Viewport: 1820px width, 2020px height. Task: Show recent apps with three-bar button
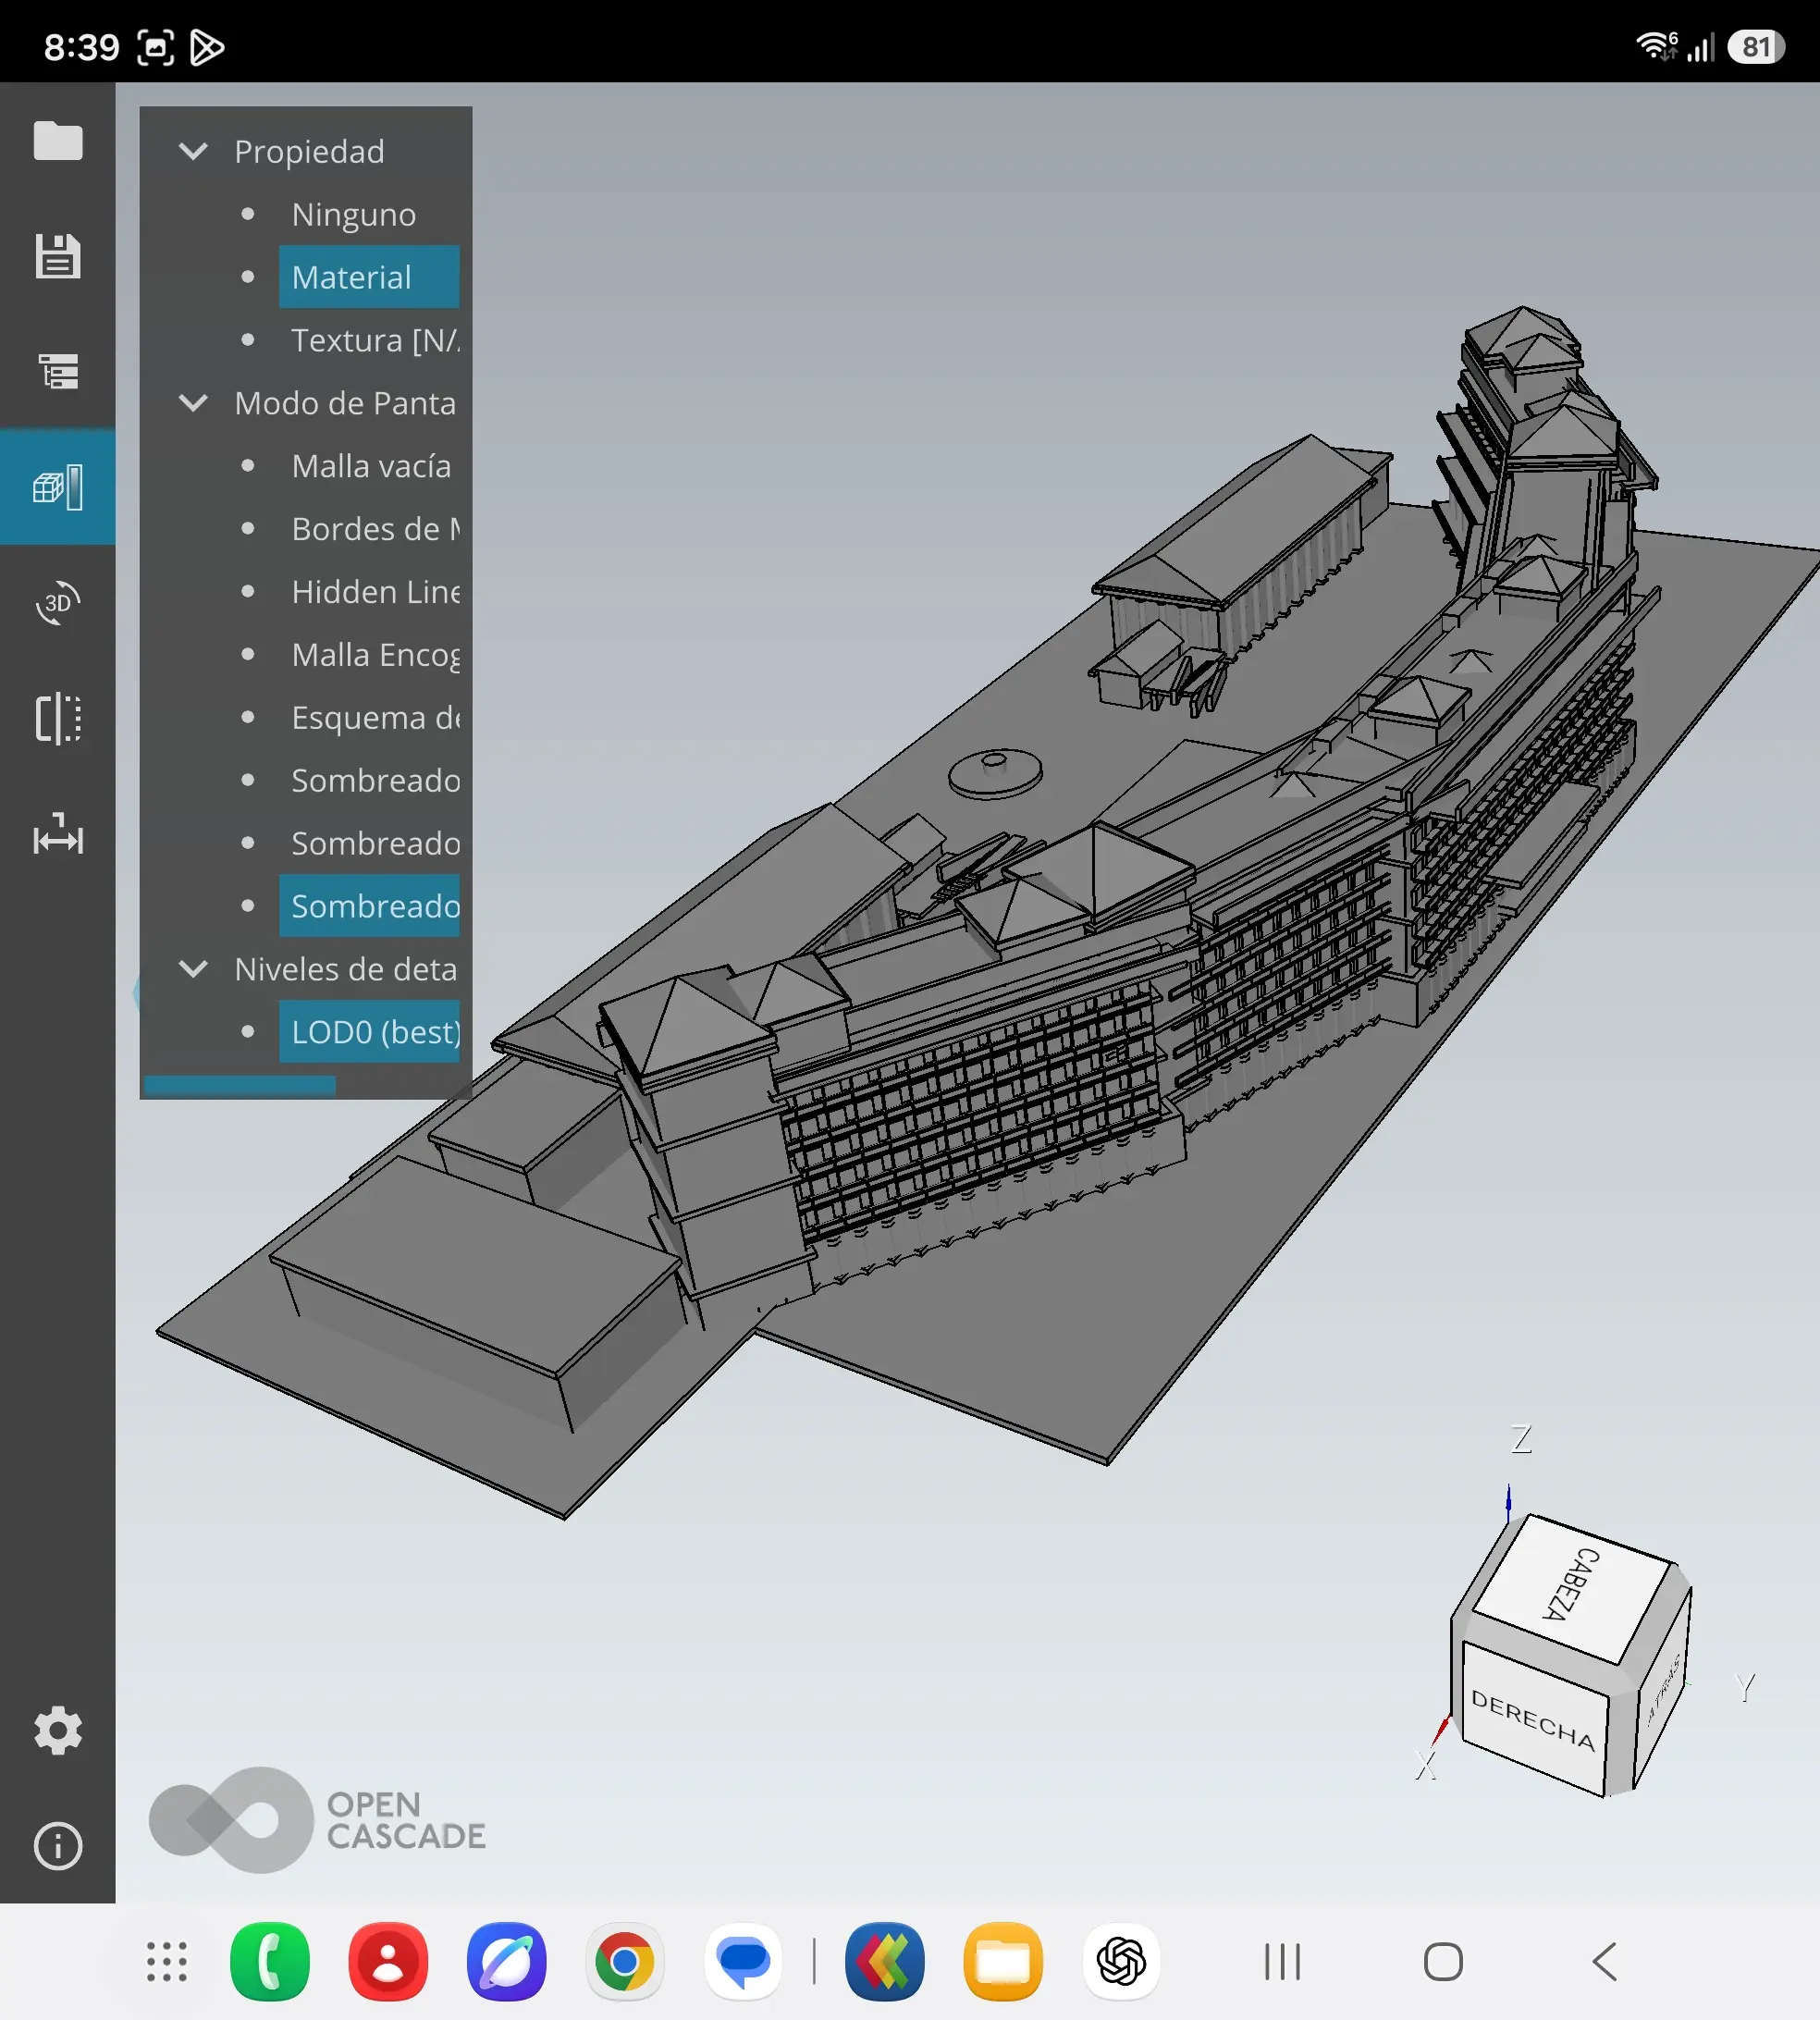1282,1961
